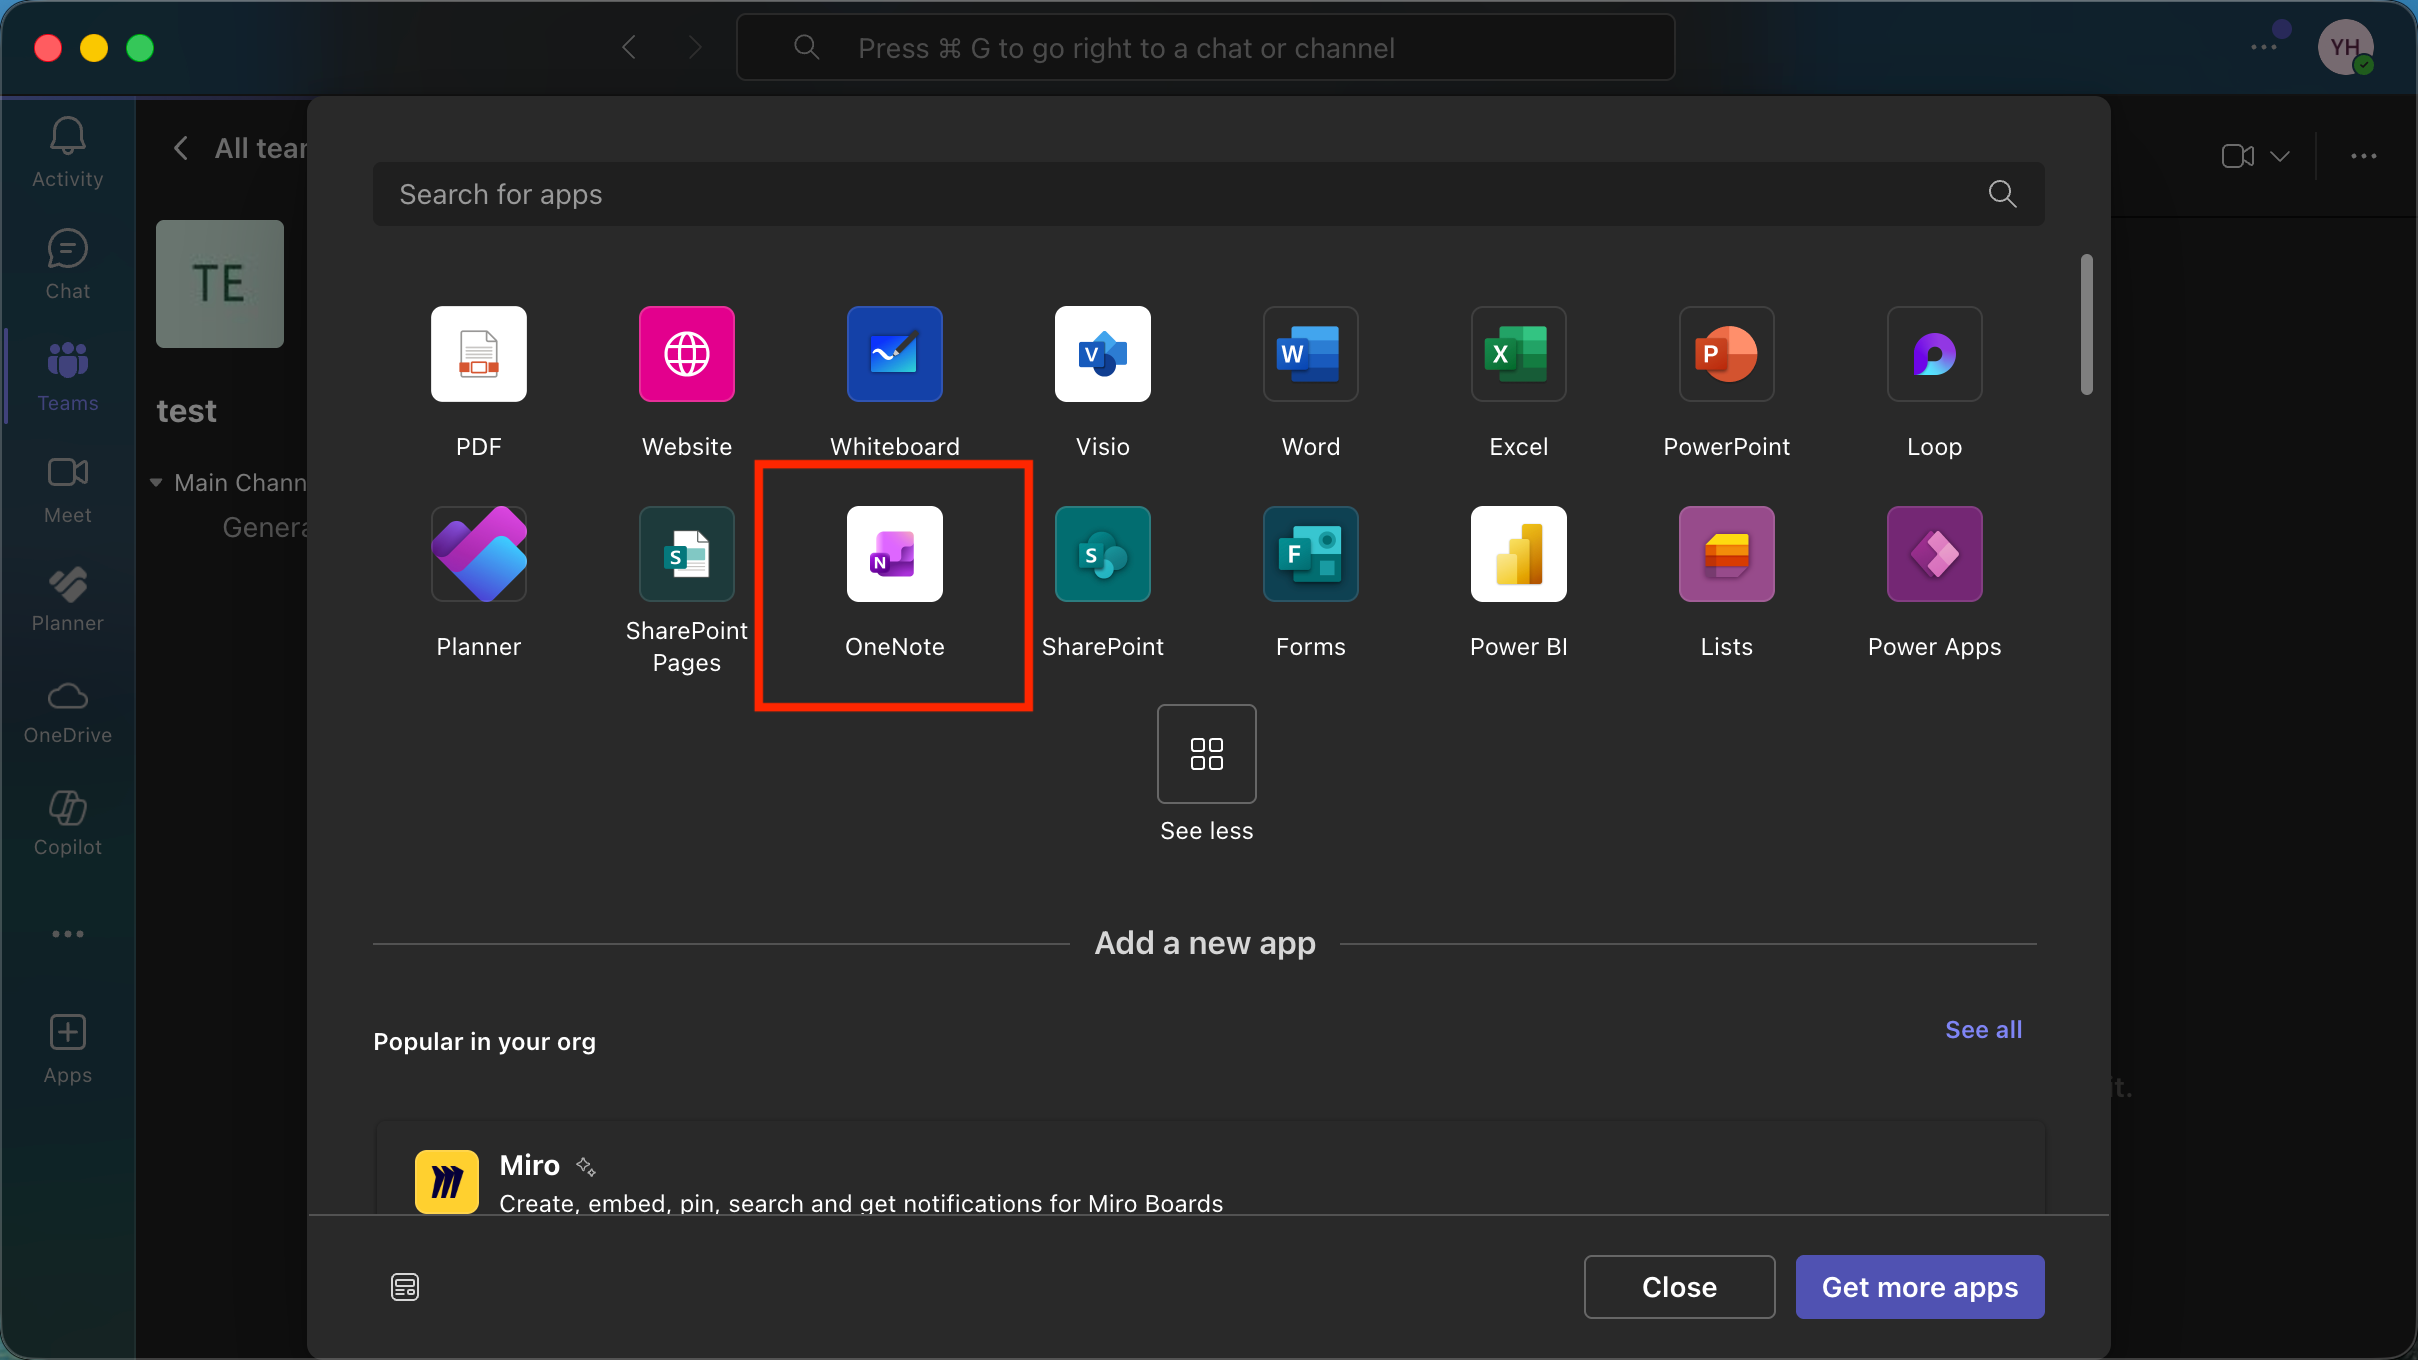This screenshot has height=1360, width=2418.
Task: Choose the Whiteboard app
Action: 895,354
